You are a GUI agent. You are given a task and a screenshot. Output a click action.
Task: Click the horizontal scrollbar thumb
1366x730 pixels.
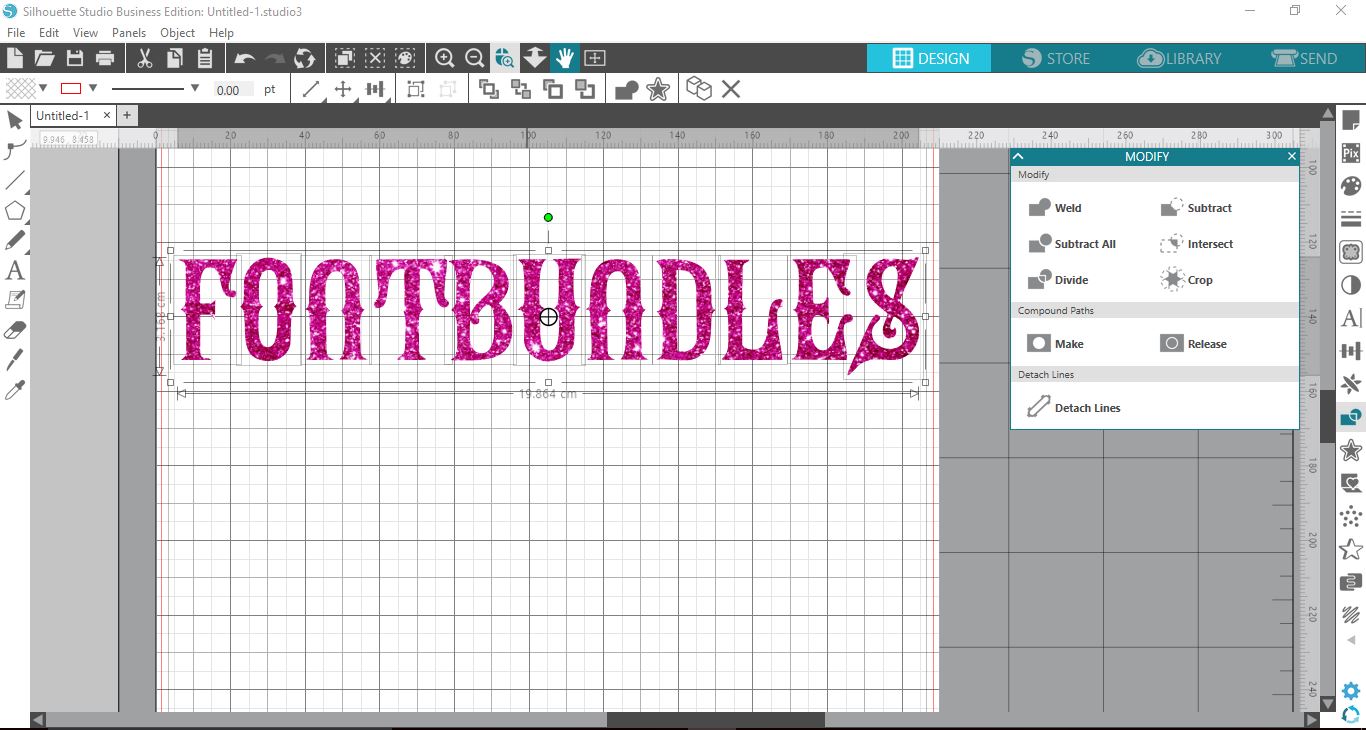tap(716, 720)
